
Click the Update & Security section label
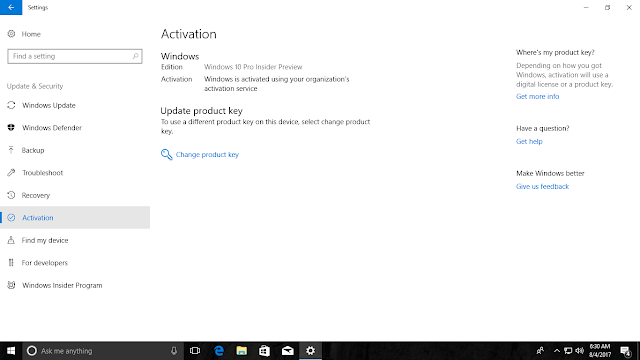(35, 86)
